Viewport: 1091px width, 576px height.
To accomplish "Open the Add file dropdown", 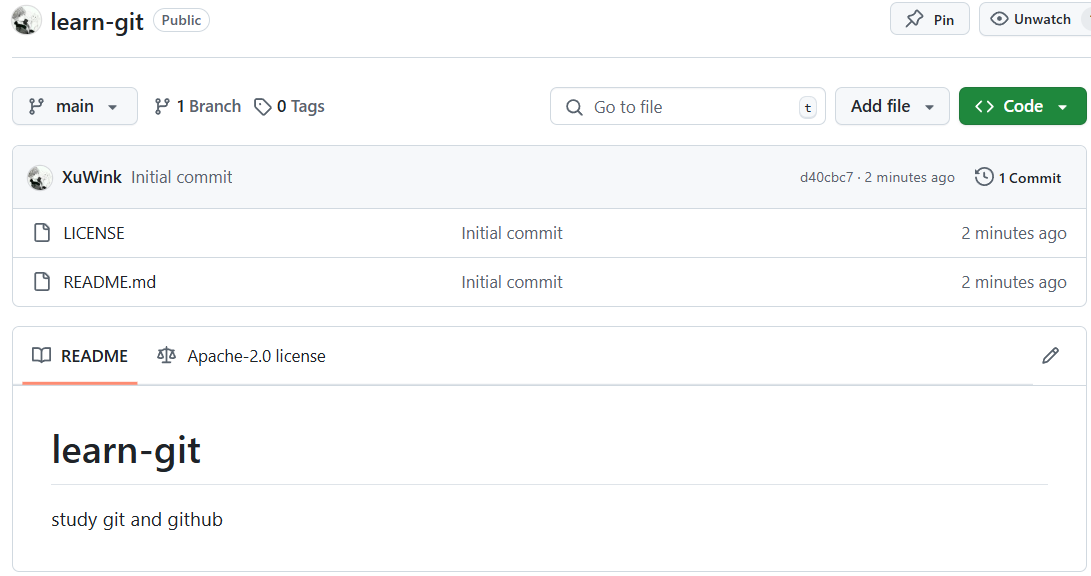I will pos(892,106).
